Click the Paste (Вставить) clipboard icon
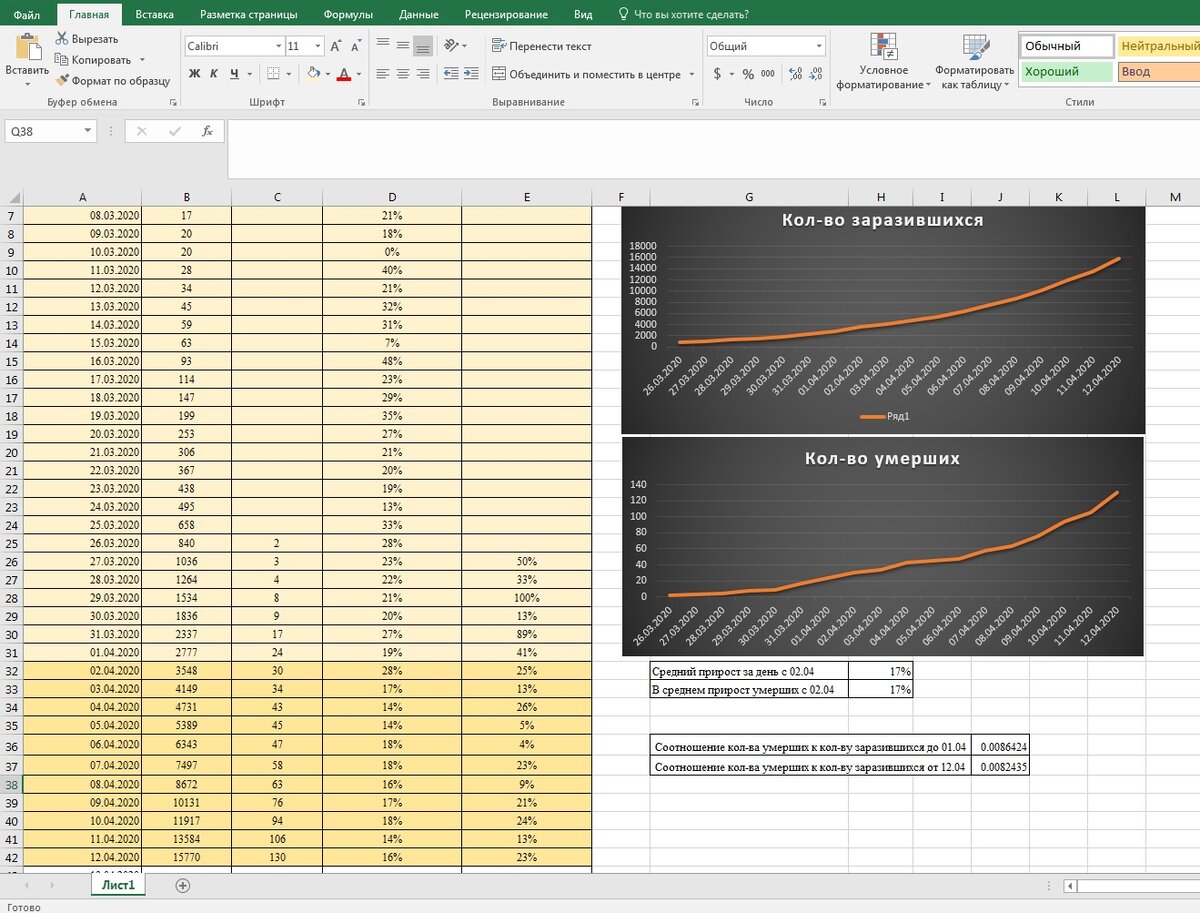 pyautogui.click(x=27, y=47)
